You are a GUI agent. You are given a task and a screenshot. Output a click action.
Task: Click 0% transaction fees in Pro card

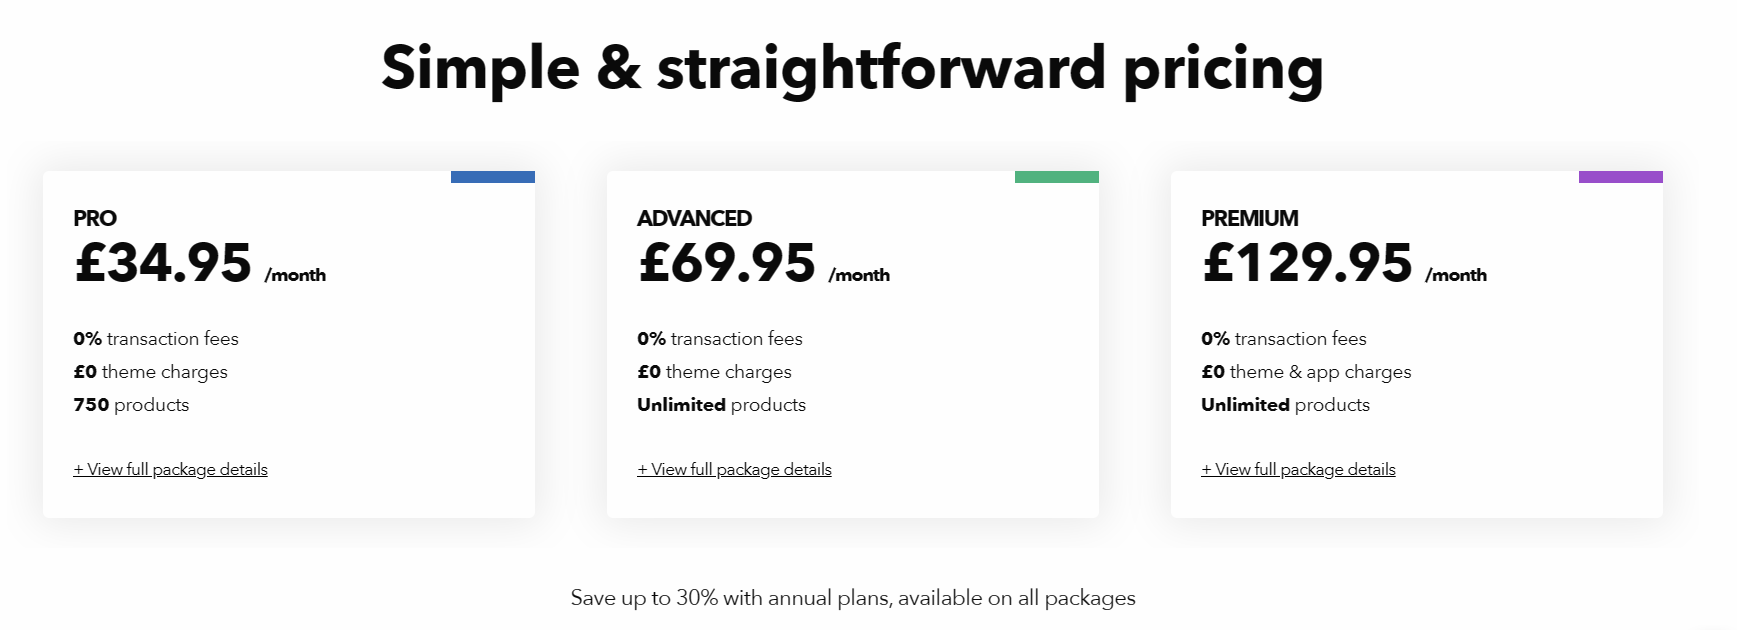point(156,339)
